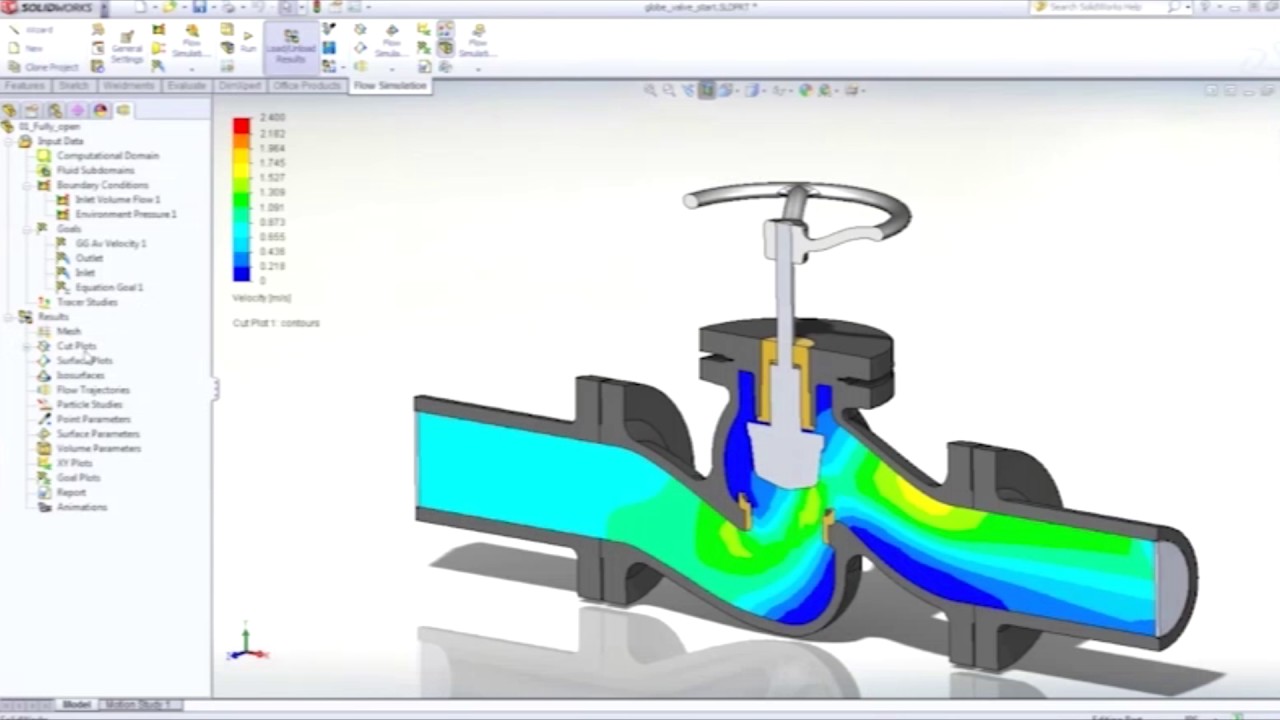Open the FeatureManager tree tab icon
Viewport: 1280px width, 720px height.
tap(9, 110)
